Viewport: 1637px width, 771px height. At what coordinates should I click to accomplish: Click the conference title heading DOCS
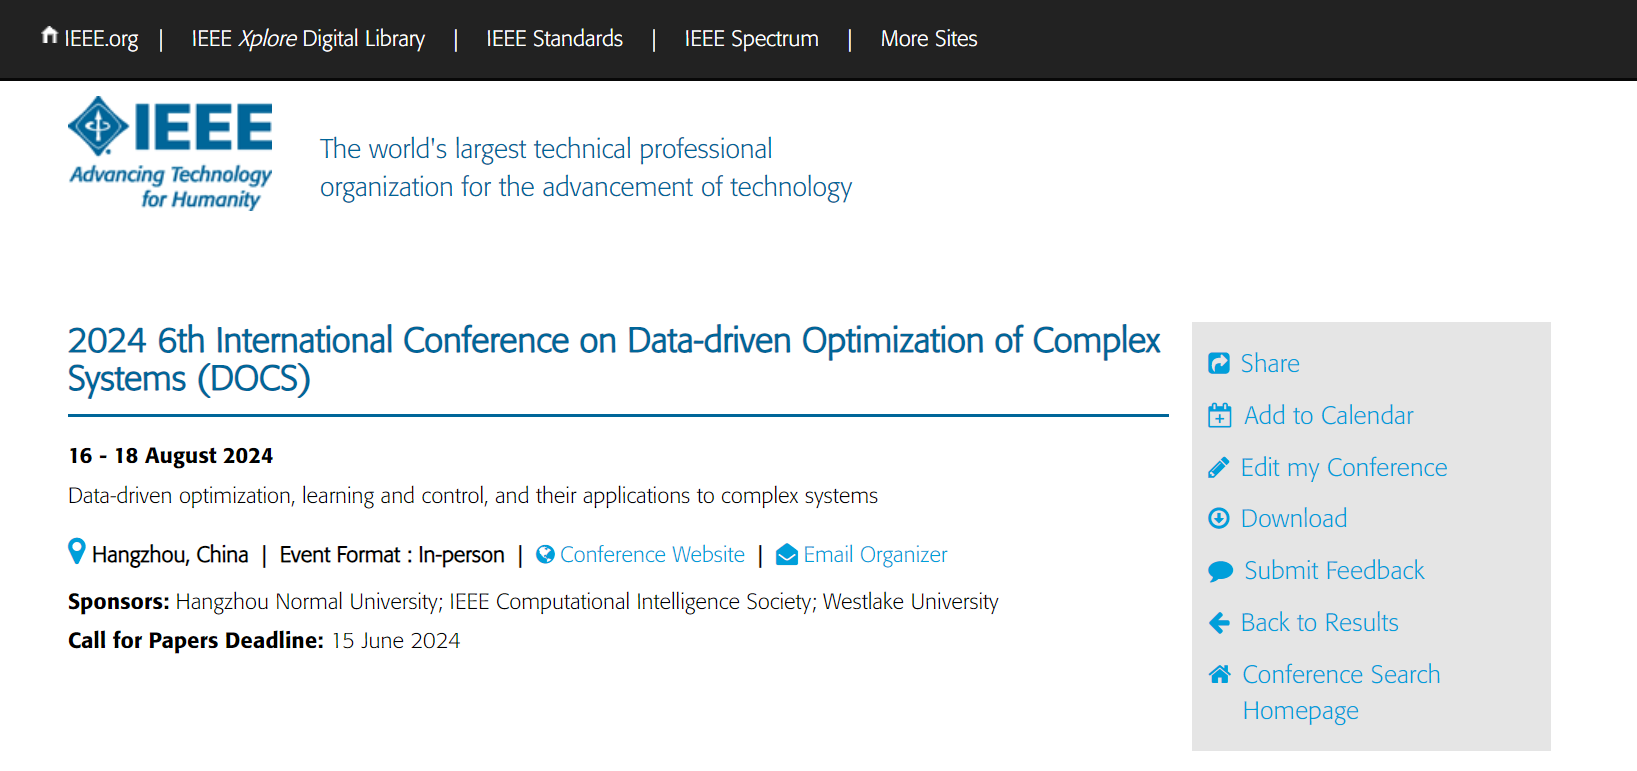click(x=614, y=359)
